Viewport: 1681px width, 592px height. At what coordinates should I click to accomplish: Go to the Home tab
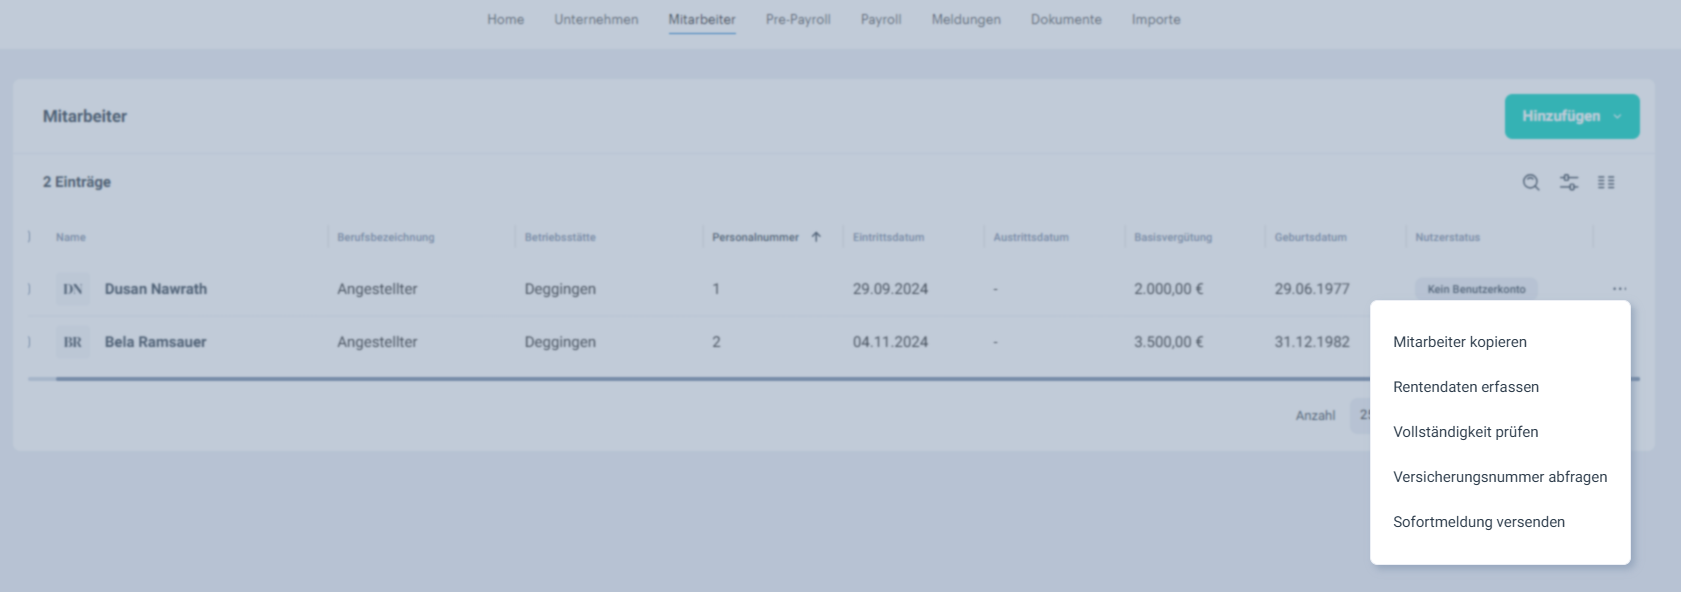click(x=506, y=19)
